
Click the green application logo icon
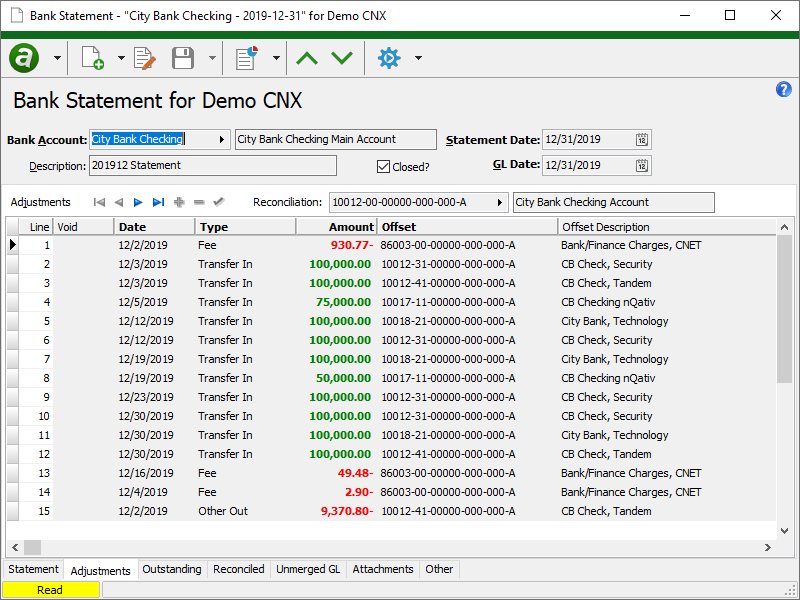pyautogui.click(x=24, y=58)
